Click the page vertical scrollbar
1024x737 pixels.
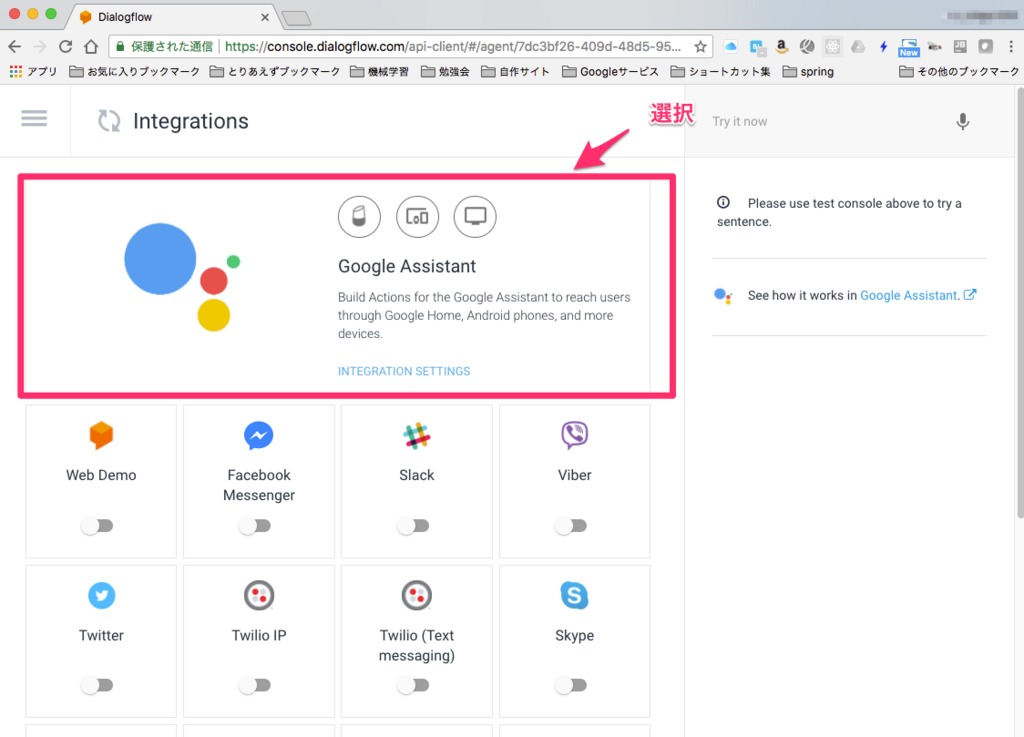(x=1019, y=302)
